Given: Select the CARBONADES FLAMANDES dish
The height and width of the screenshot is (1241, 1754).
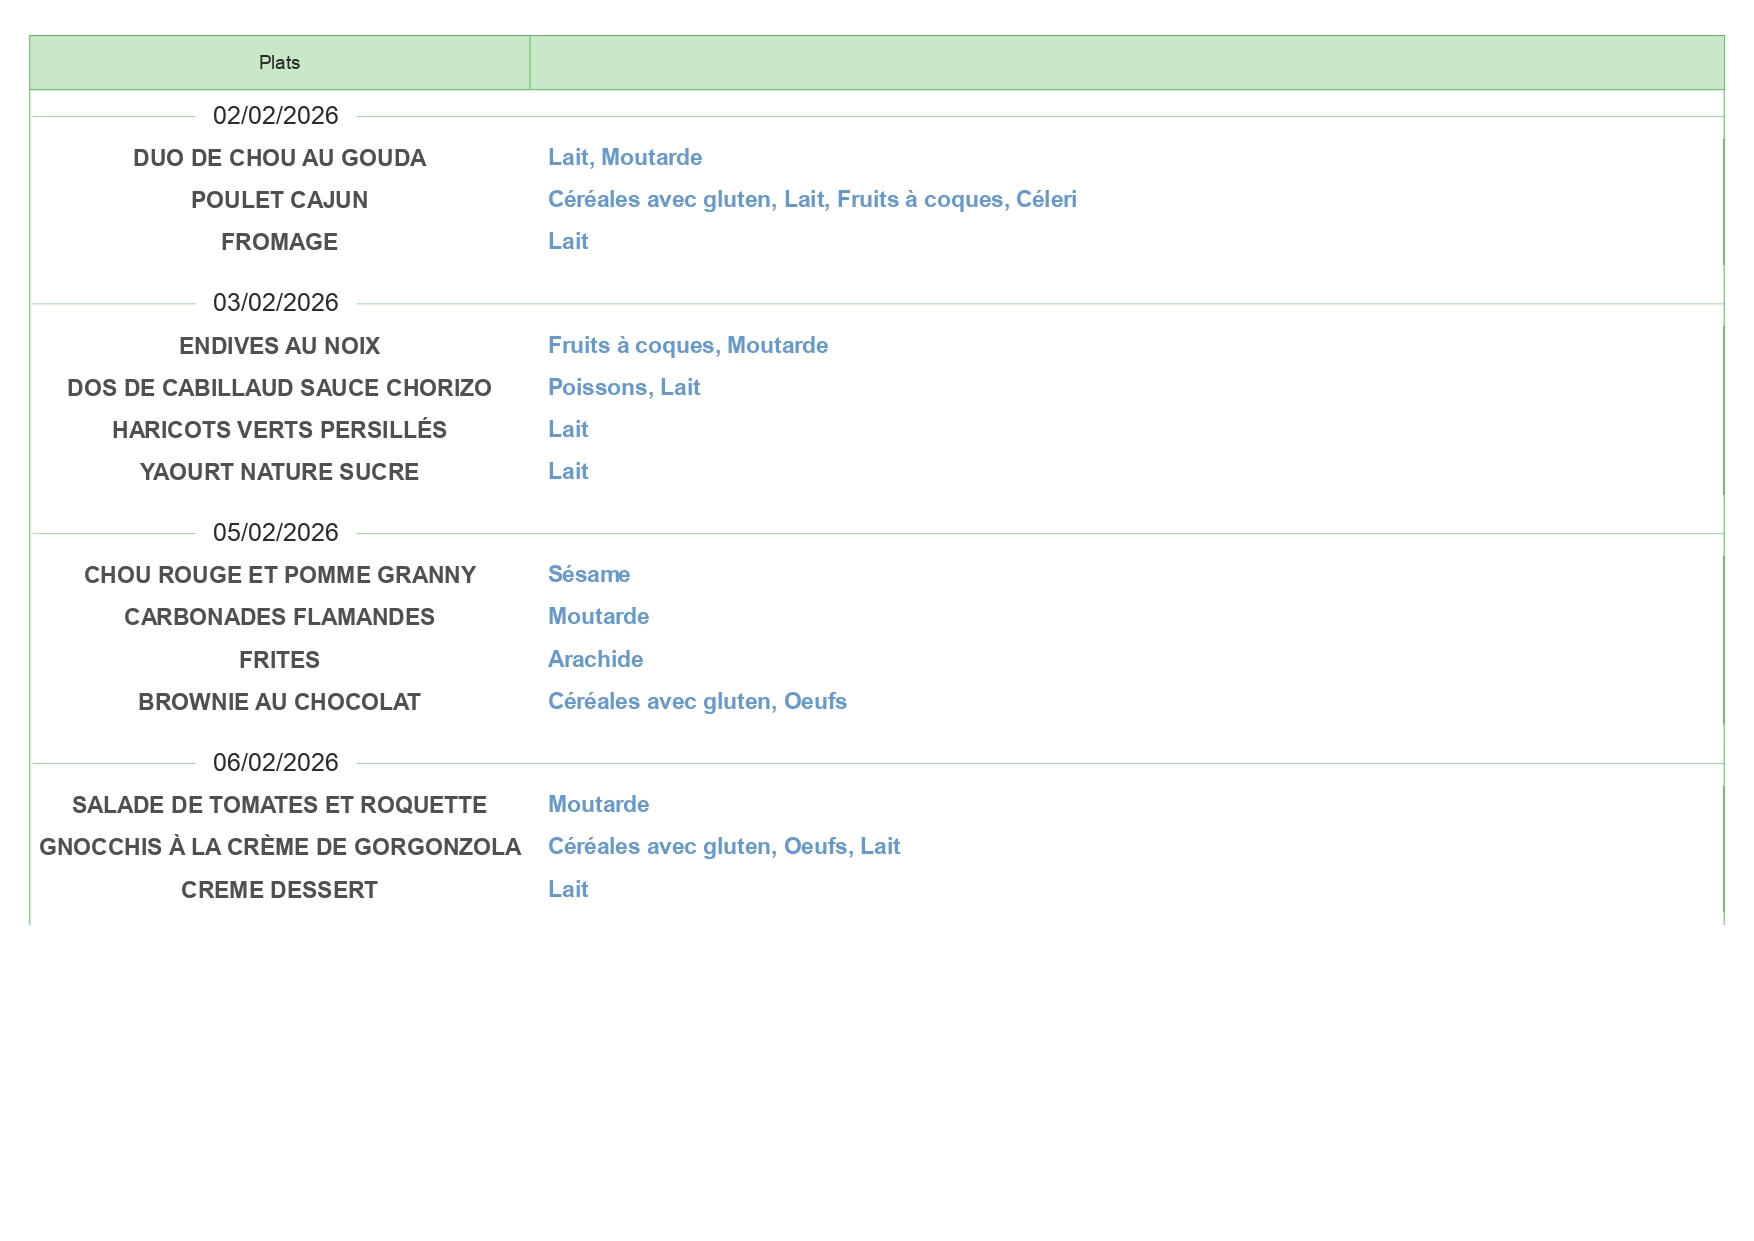Looking at the screenshot, I should tap(279, 617).
